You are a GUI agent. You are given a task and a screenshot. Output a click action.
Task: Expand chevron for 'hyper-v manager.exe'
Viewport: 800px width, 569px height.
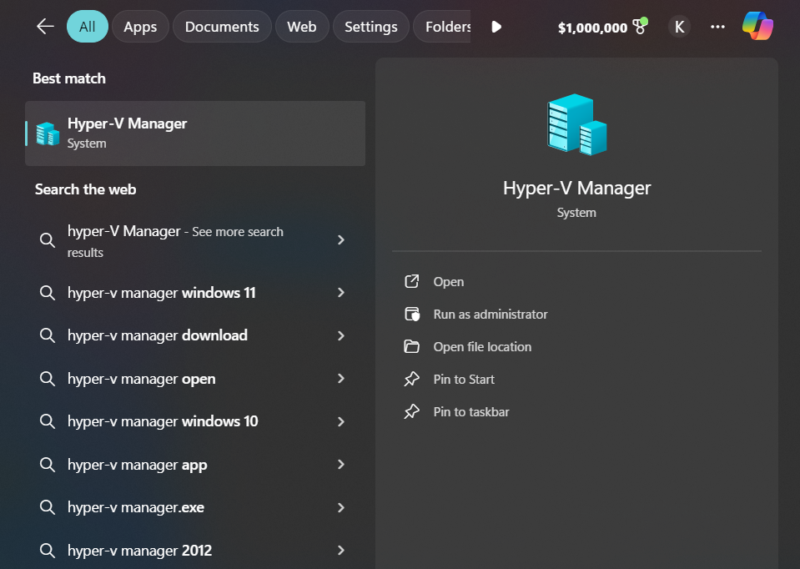[341, 507]
